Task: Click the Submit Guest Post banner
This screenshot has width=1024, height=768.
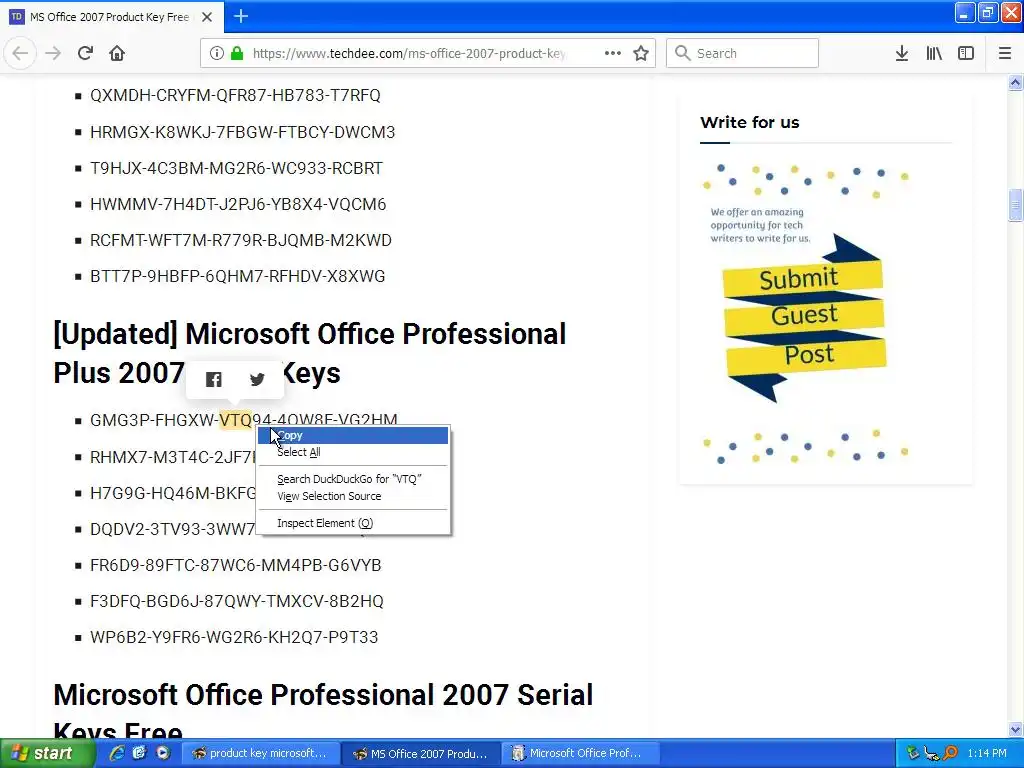Action: (805, 317)
